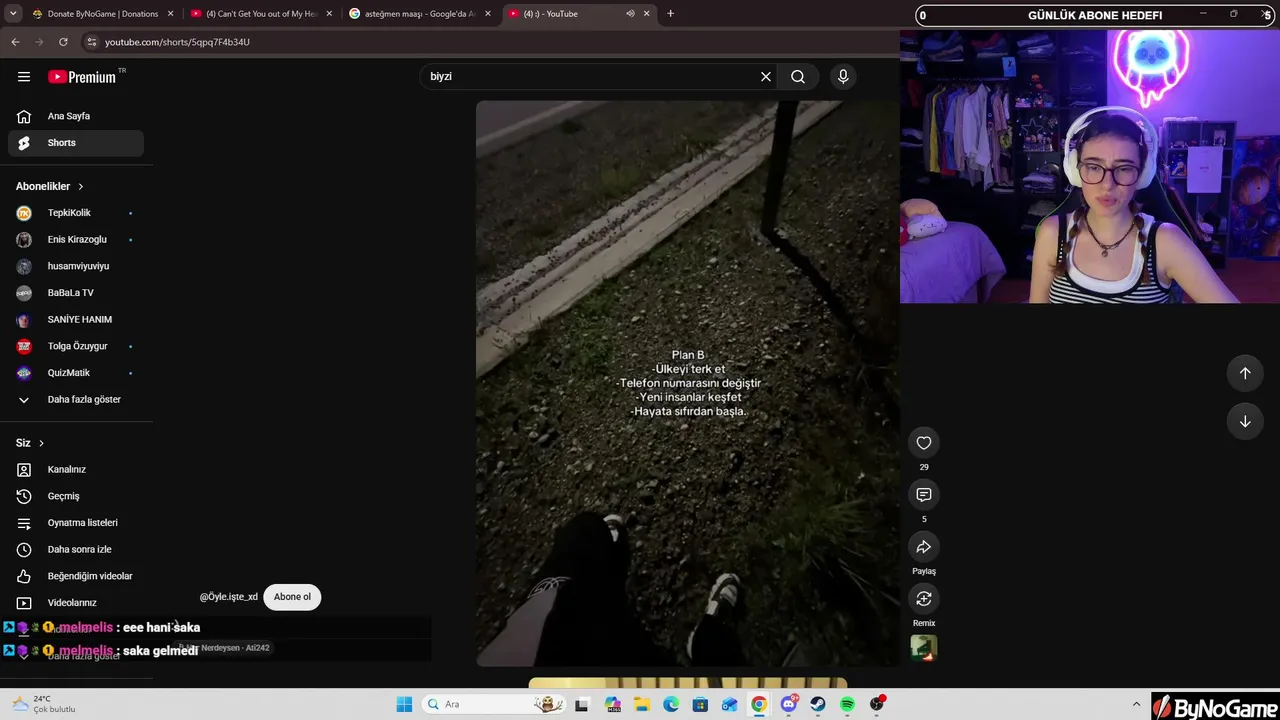Screen dimensions: 1280x720
Task: Open Daha sonra izle list
Action: tap(76, 550)
